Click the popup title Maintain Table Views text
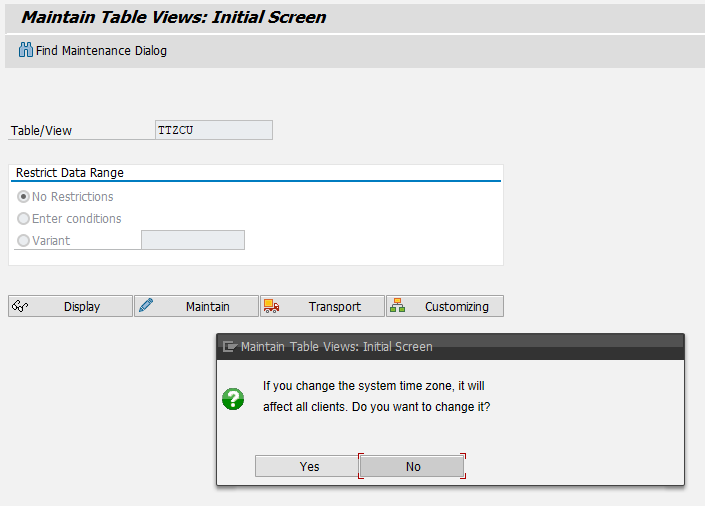Screen dimensions: 705x506 (337, 347)
